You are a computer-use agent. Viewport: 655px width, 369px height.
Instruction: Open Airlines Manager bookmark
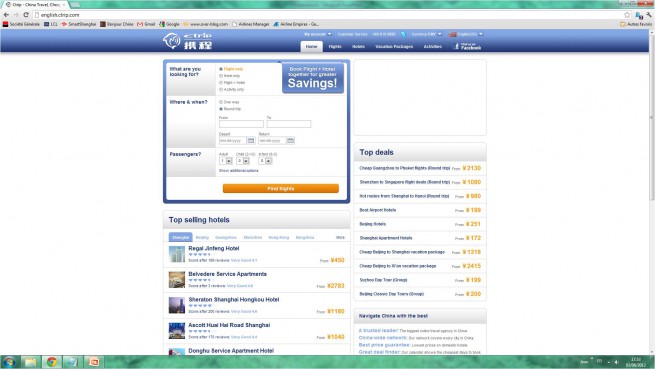click(x=251, y=24)
